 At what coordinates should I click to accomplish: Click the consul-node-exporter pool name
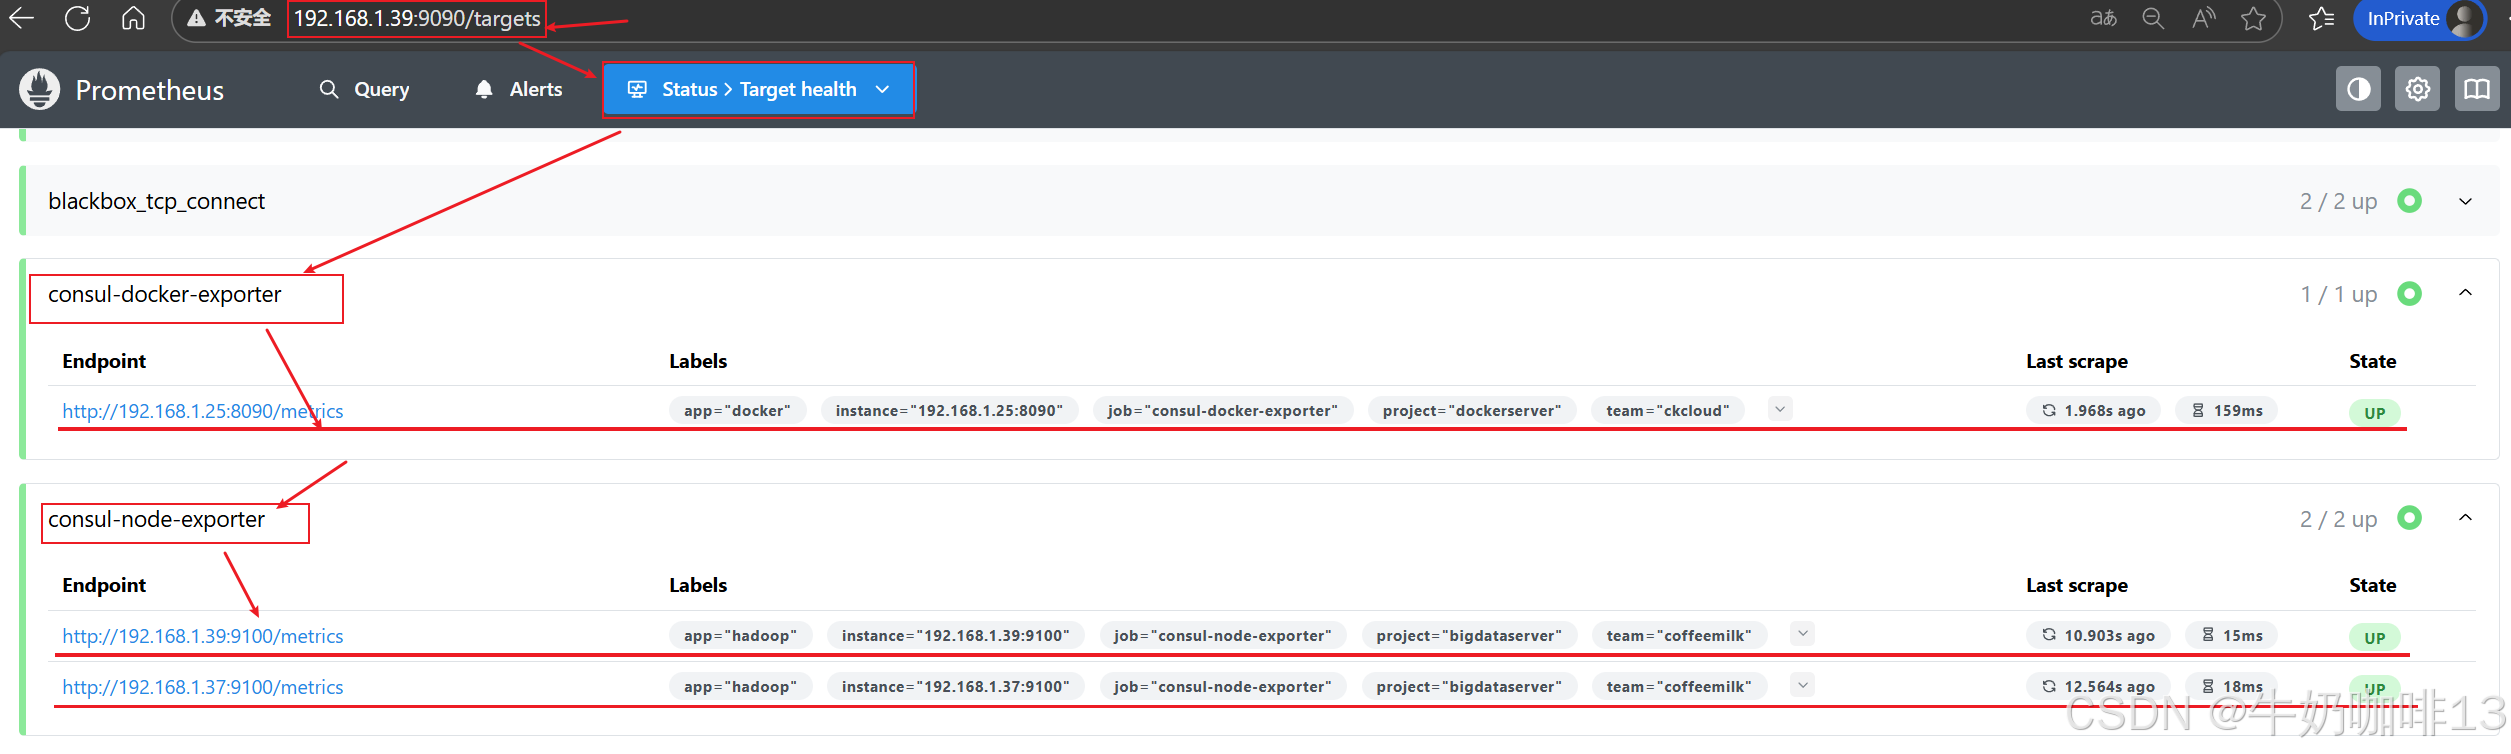coord(157,519)
